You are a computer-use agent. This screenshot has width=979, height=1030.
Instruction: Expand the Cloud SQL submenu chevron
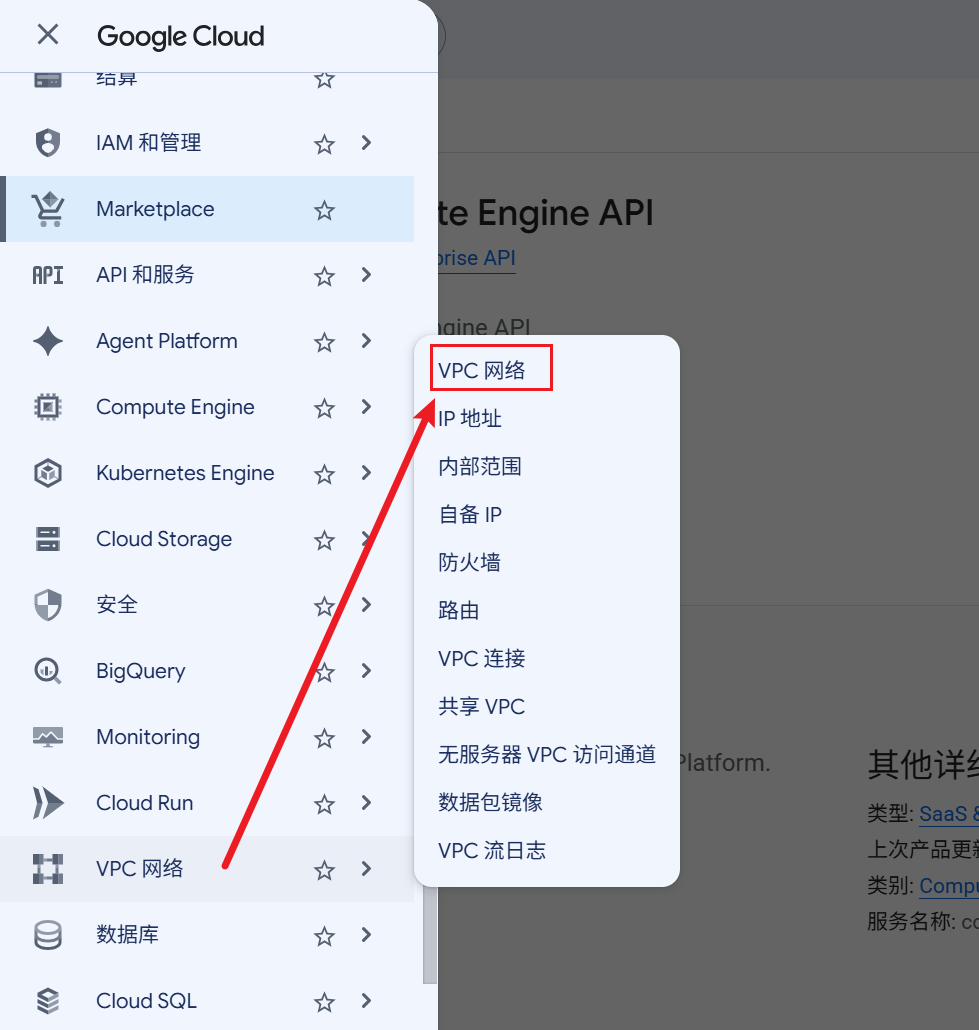[367, 1001]
